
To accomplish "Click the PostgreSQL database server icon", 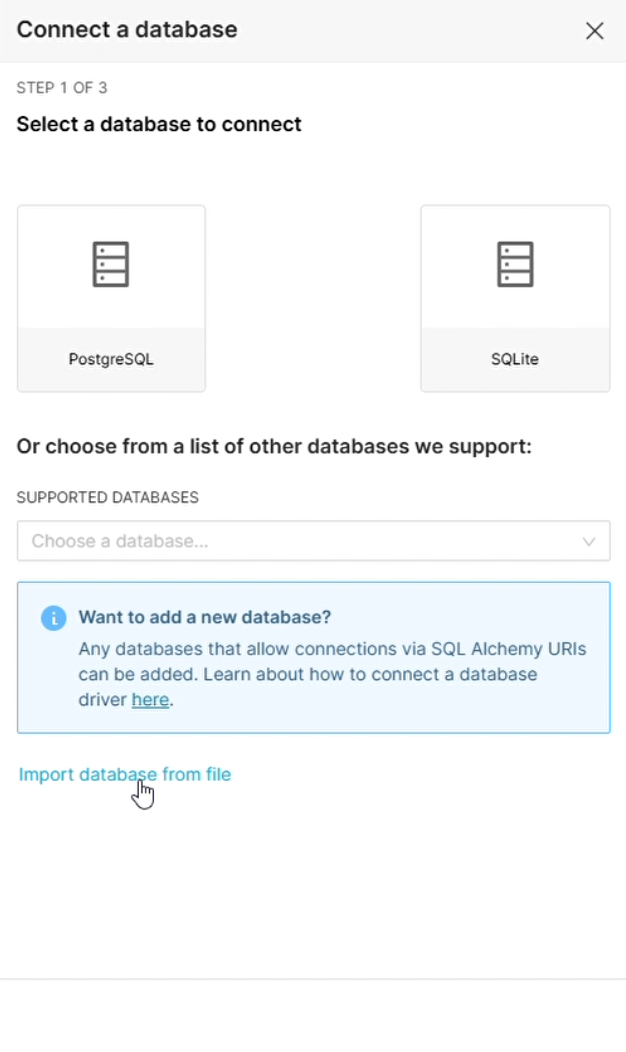I will 111,264.
